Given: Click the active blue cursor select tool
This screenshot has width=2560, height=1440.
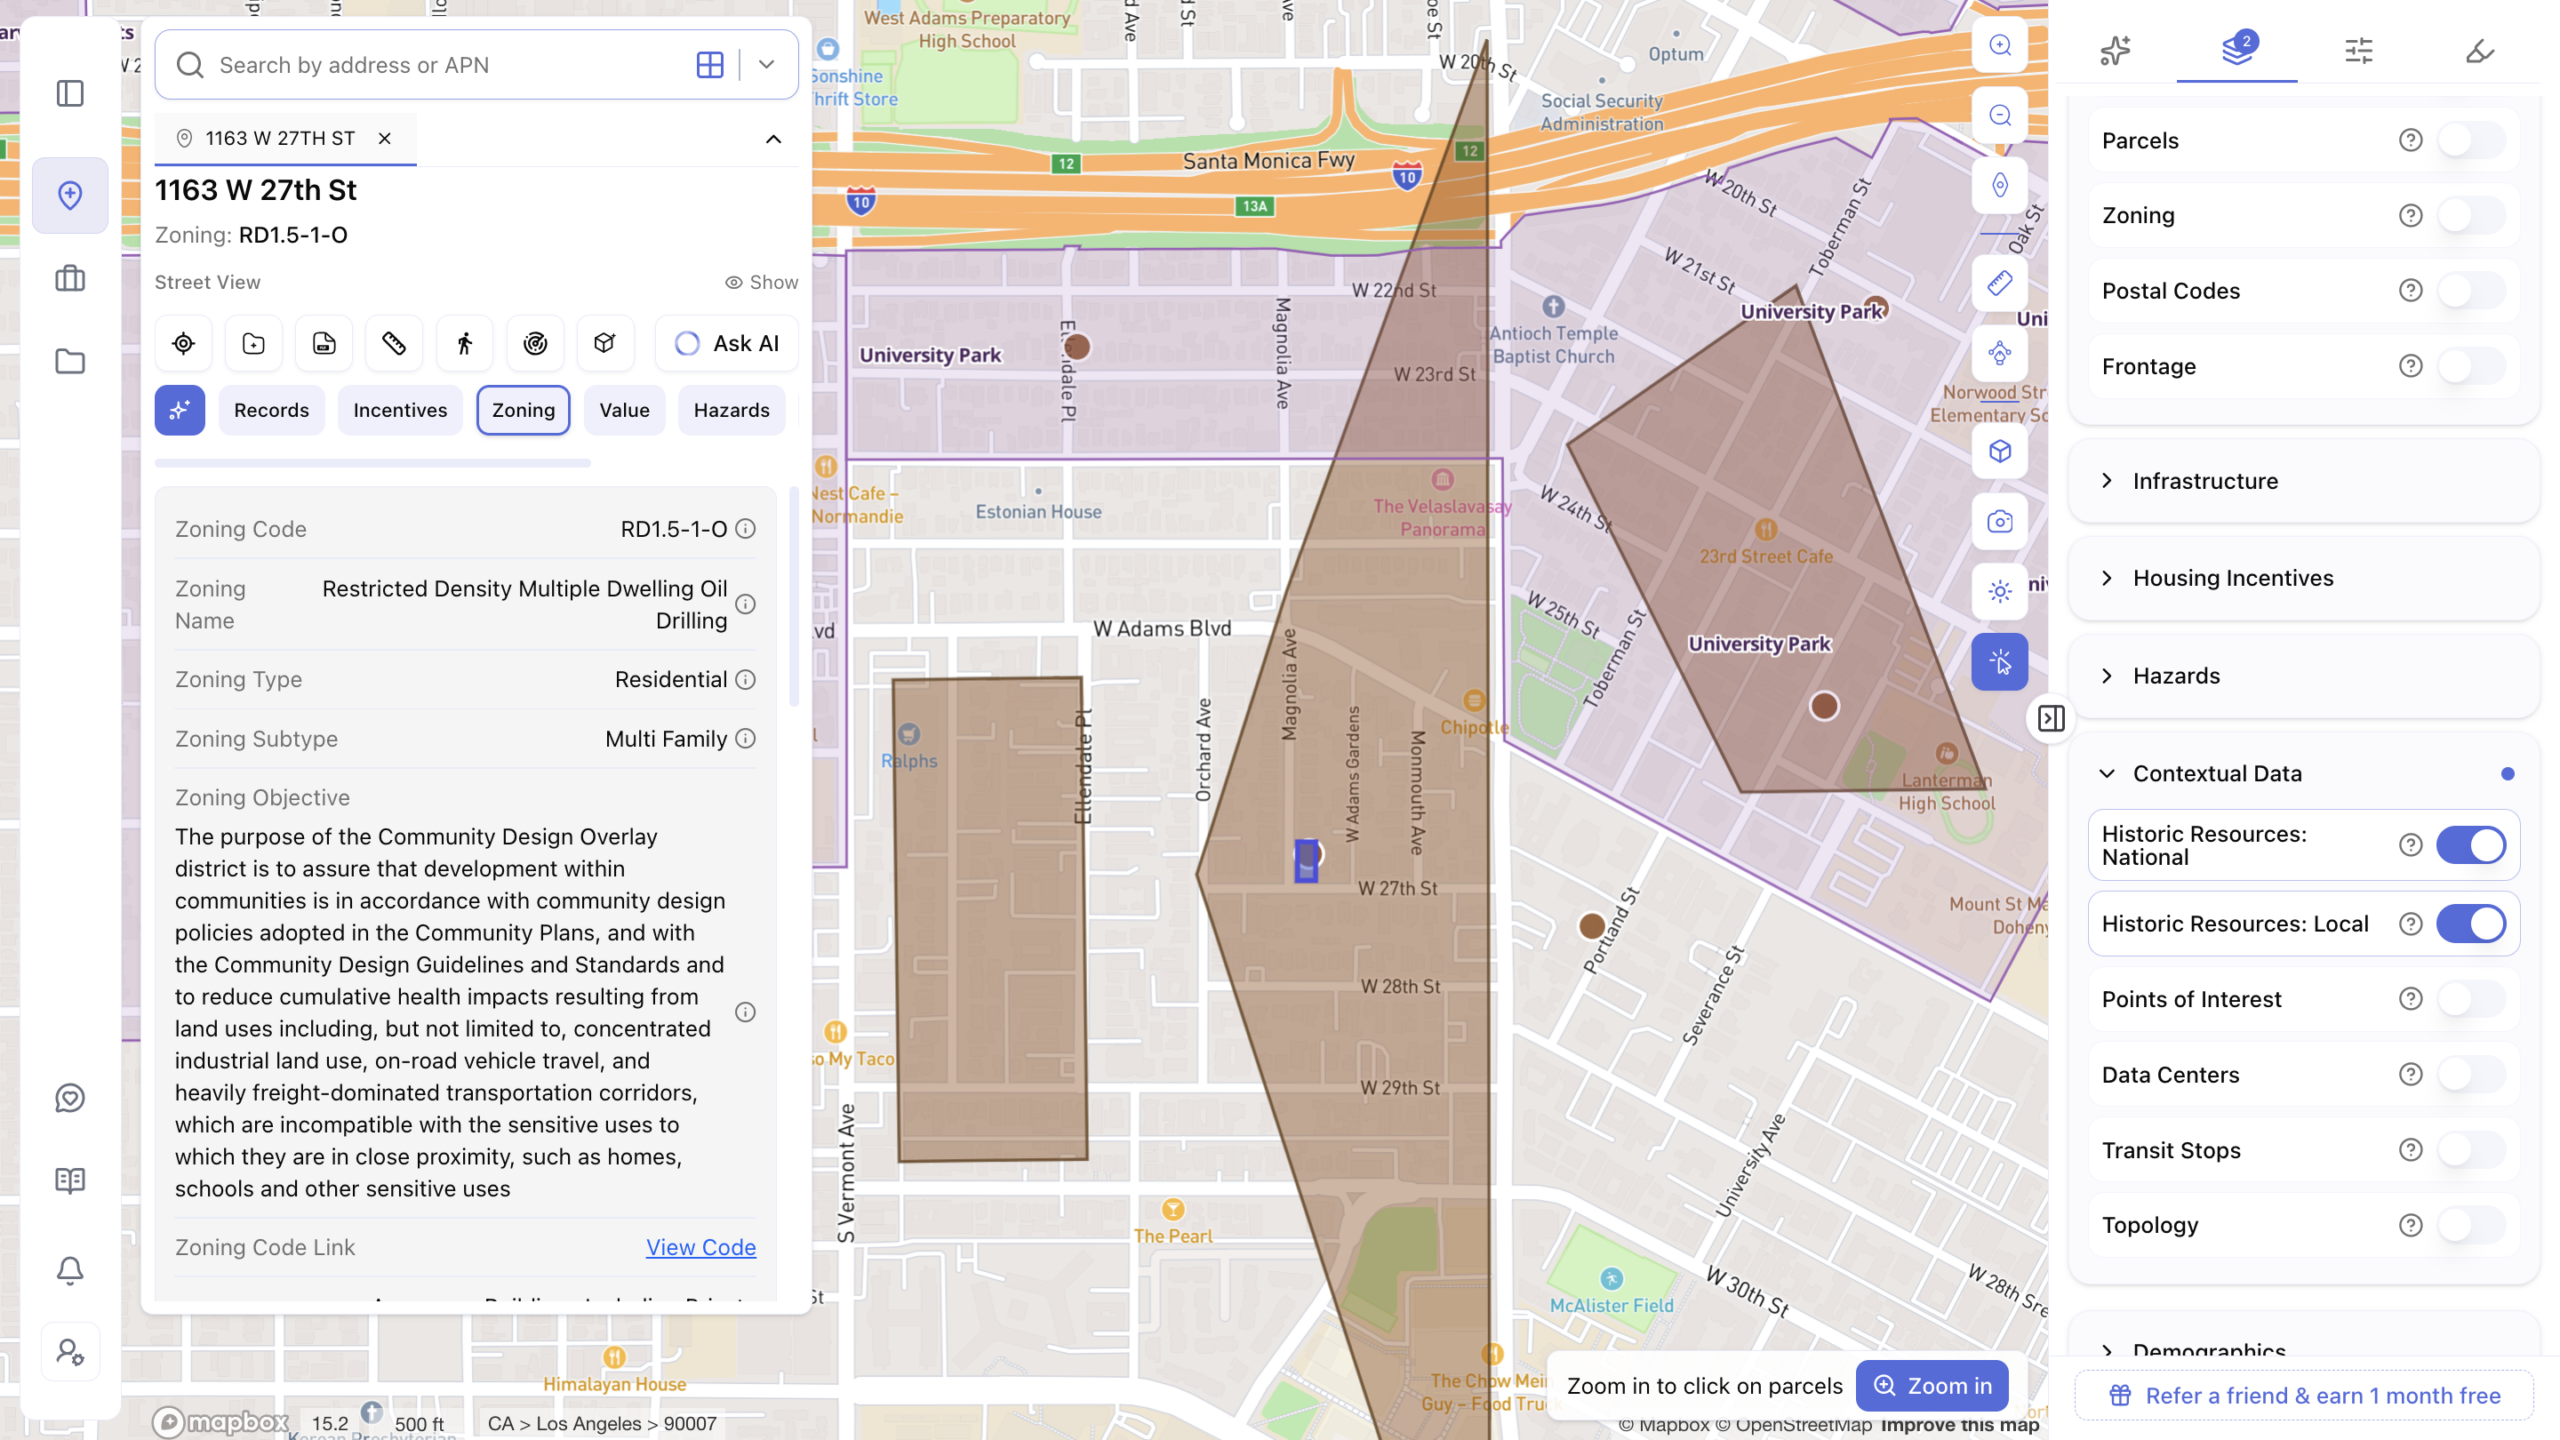Looking at the screenshot, I should 2000,661.
